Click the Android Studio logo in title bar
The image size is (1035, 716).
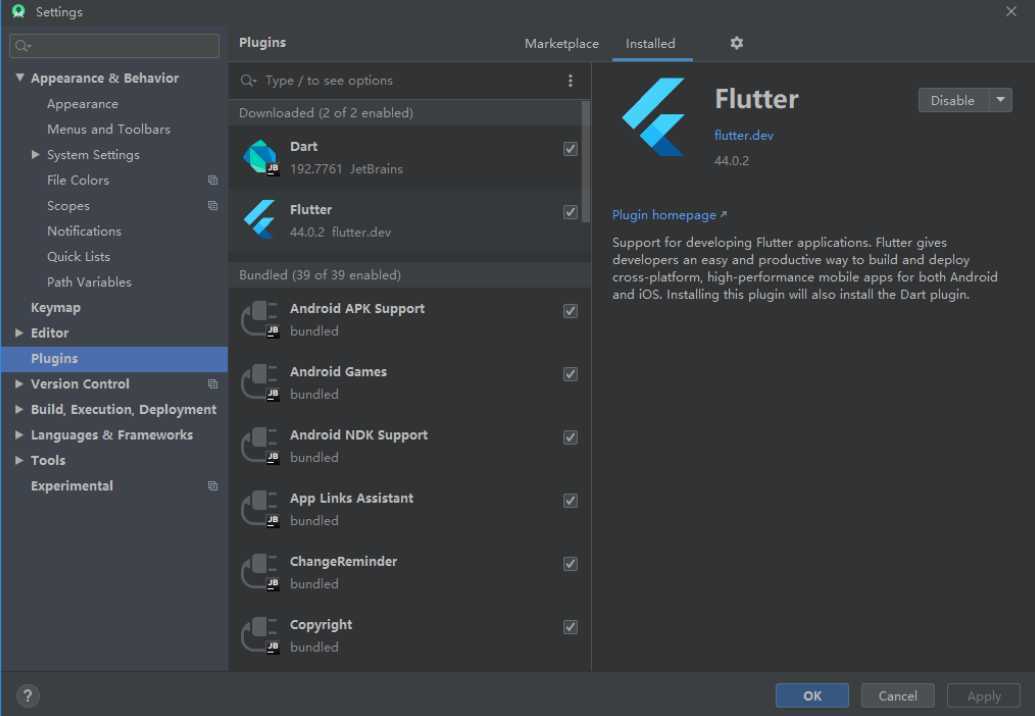tap(18, 11)
